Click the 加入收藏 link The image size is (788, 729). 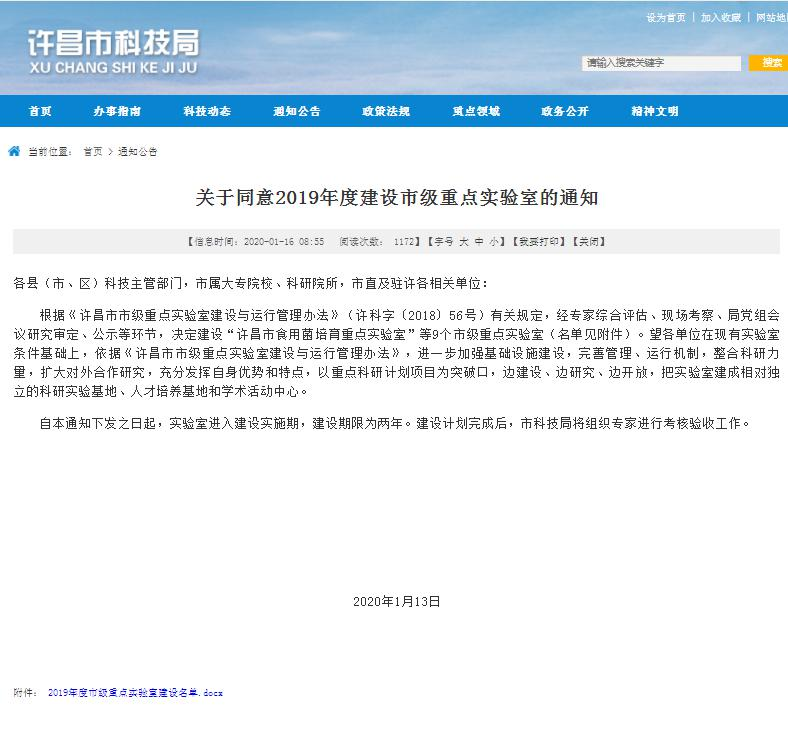721,18
